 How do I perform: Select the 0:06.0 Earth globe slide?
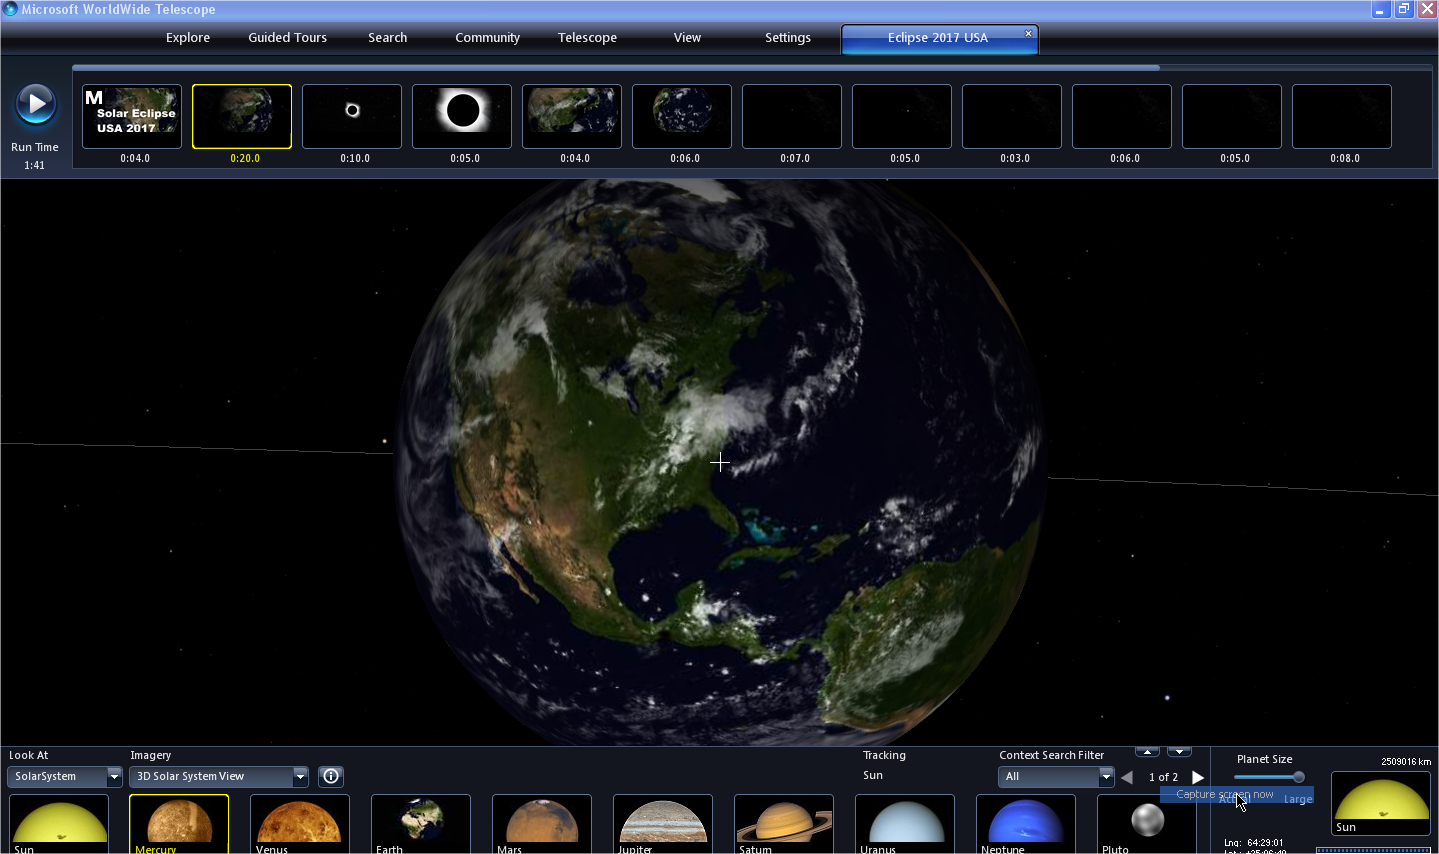click(x=682, y=116)
